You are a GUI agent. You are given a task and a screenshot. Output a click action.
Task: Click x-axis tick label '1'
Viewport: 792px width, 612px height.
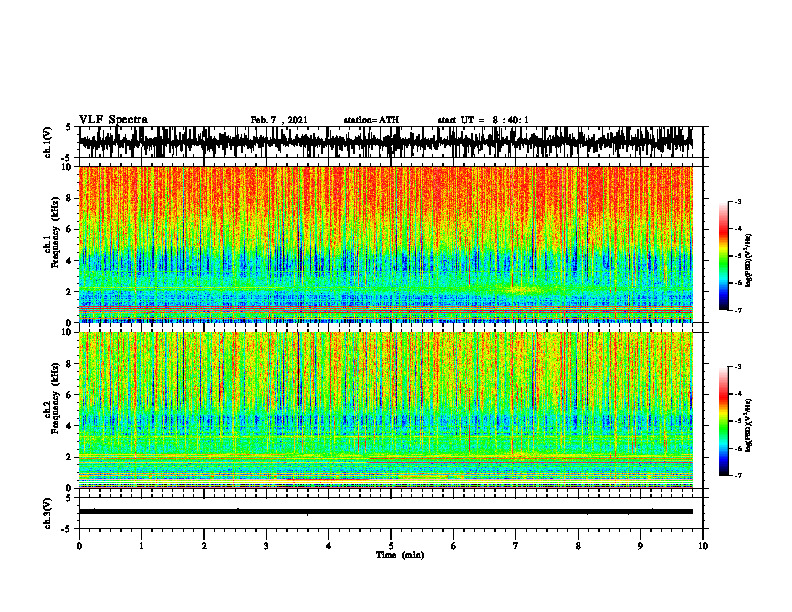pyautogui.click(x=141, y=546)
